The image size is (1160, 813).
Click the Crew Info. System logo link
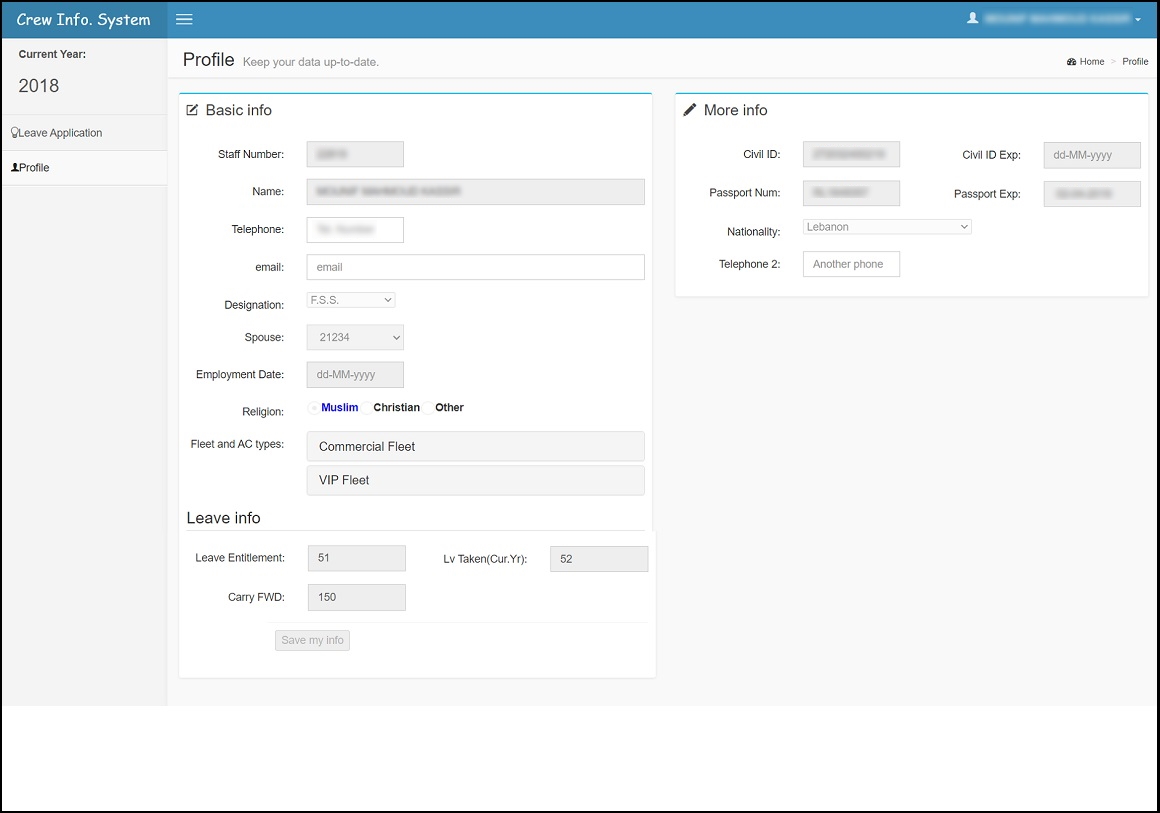84,20
